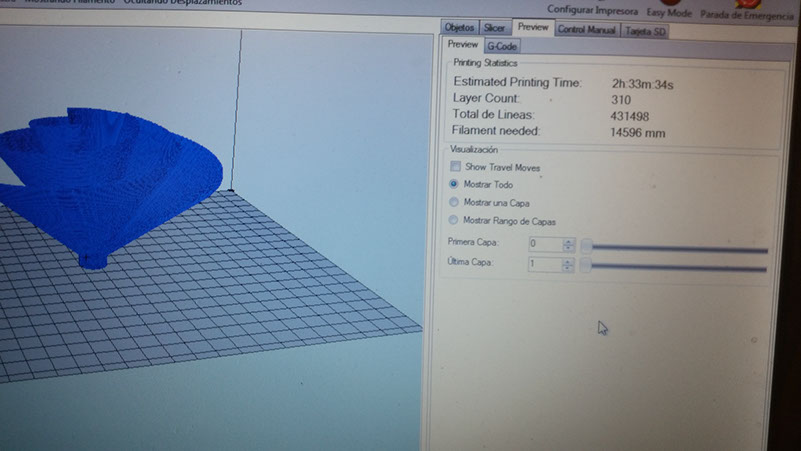Click the Última Capa slider handle
The height and width of the screenshot is (451, 801).
(586, 265)
